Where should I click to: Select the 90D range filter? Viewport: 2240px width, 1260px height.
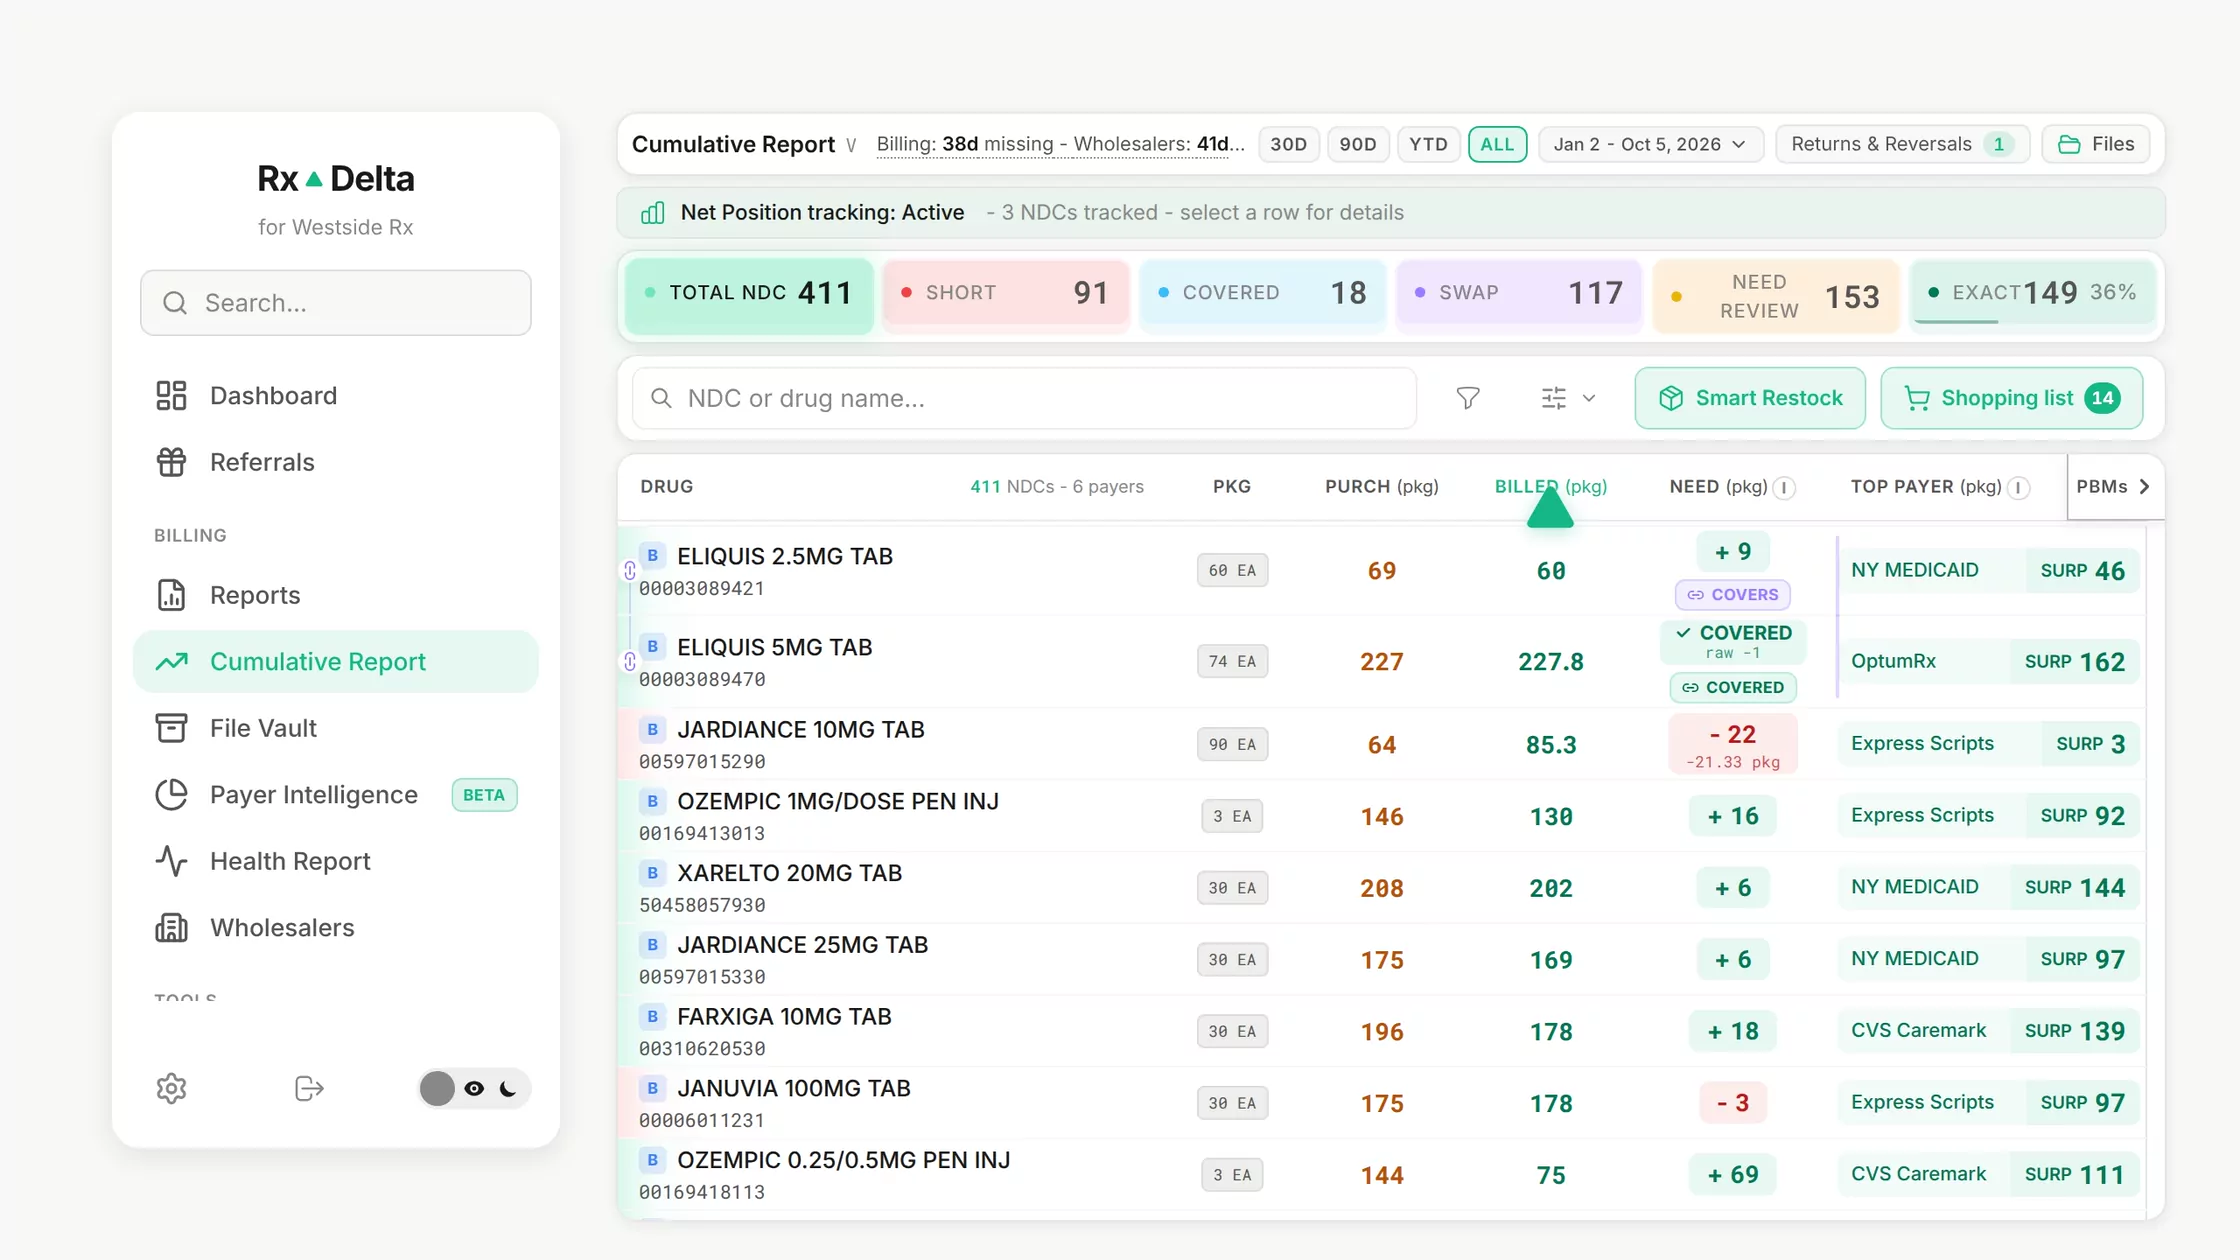tap(1357, 144)
